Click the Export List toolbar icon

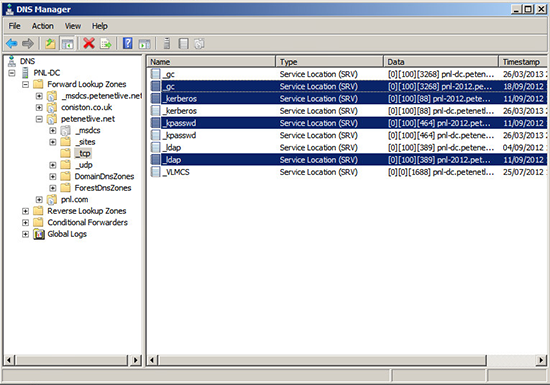106,43
